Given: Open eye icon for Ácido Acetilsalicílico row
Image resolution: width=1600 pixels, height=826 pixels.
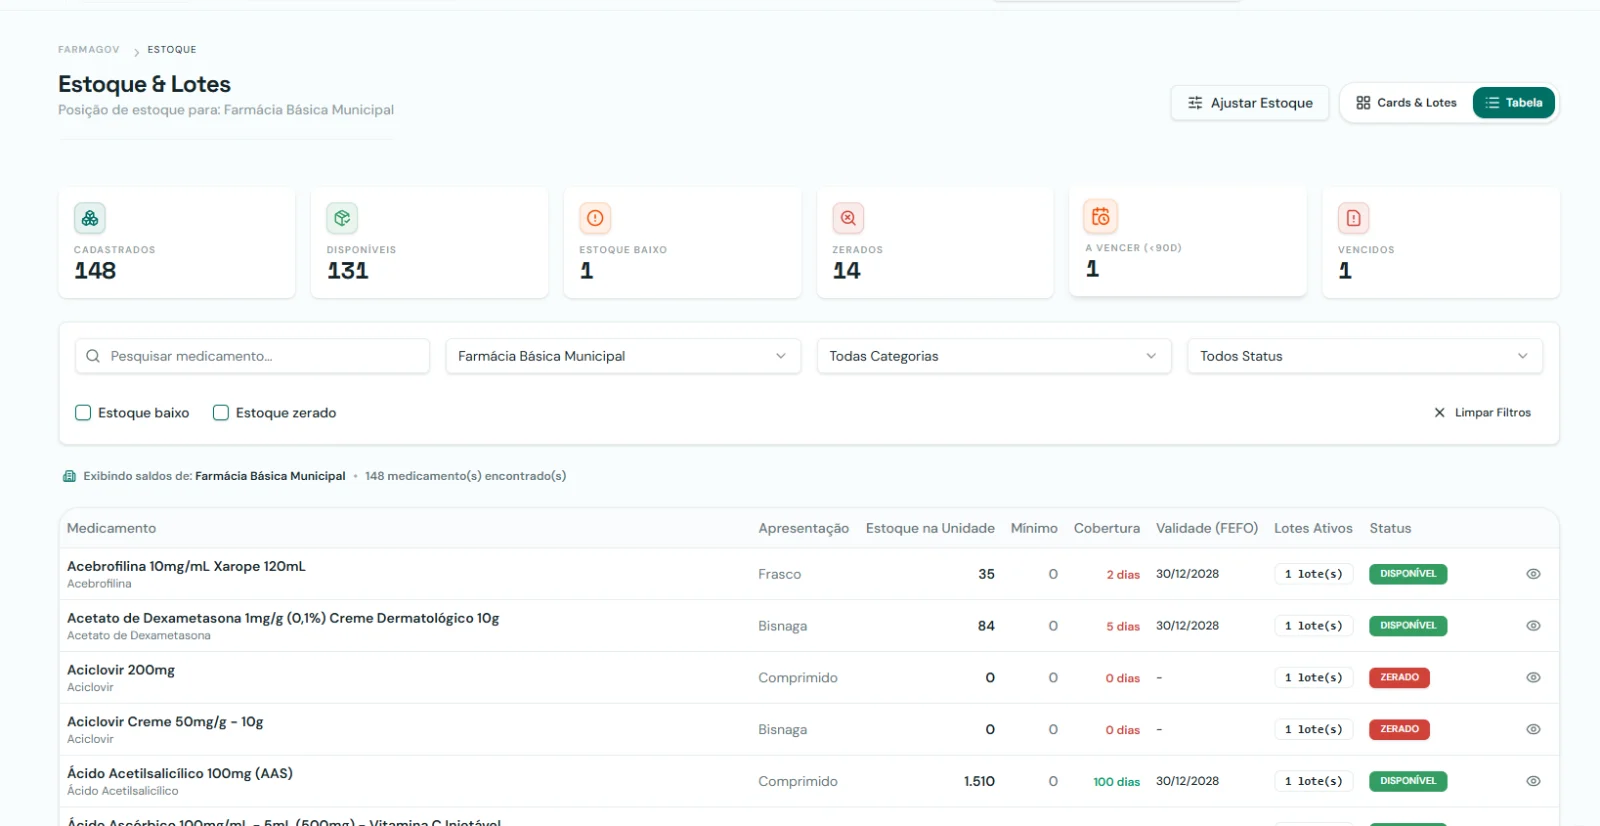Looking at the screenshot, I should tap(1533, 781).
